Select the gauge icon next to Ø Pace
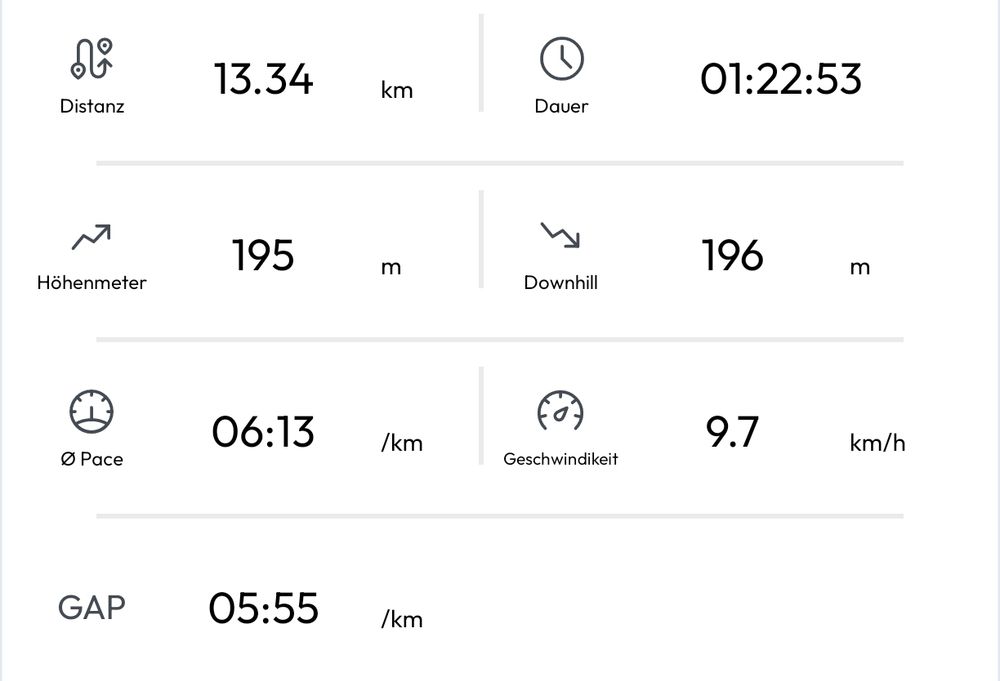The image size is (1000, 681). [x=93, y=413]
